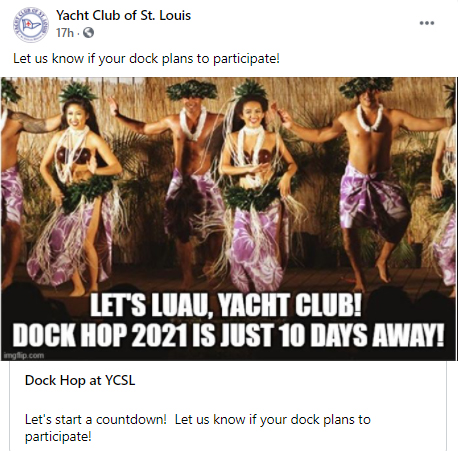Open the Yacht Club of St. Louis page name
Viewport: 458px width, 451px height.
click(x=123, y=15)
